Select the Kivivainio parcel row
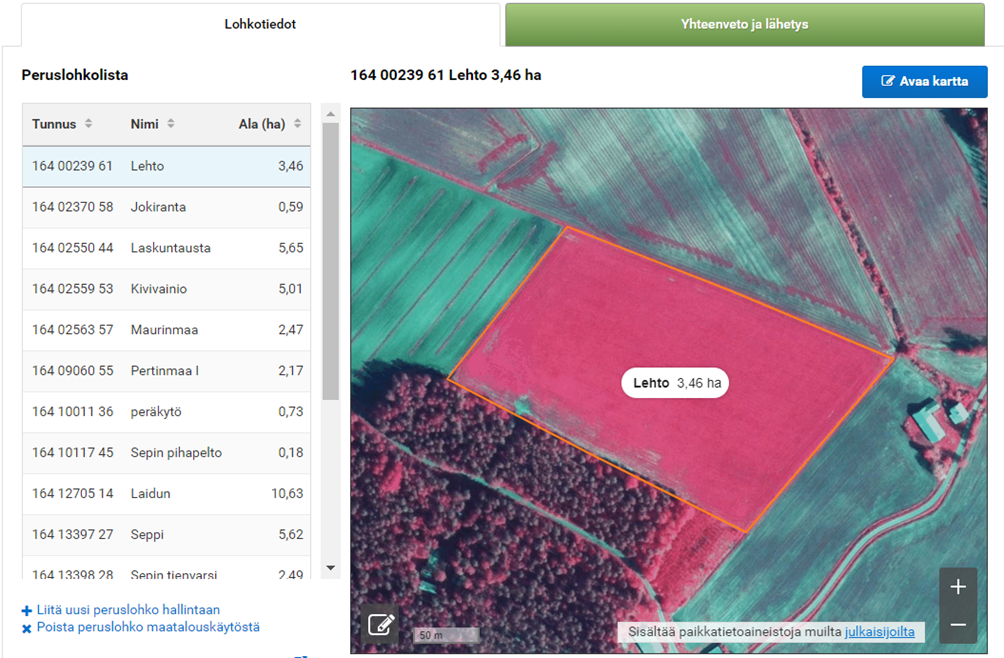This screenshot has height=658, width=1004. point(166,289)
